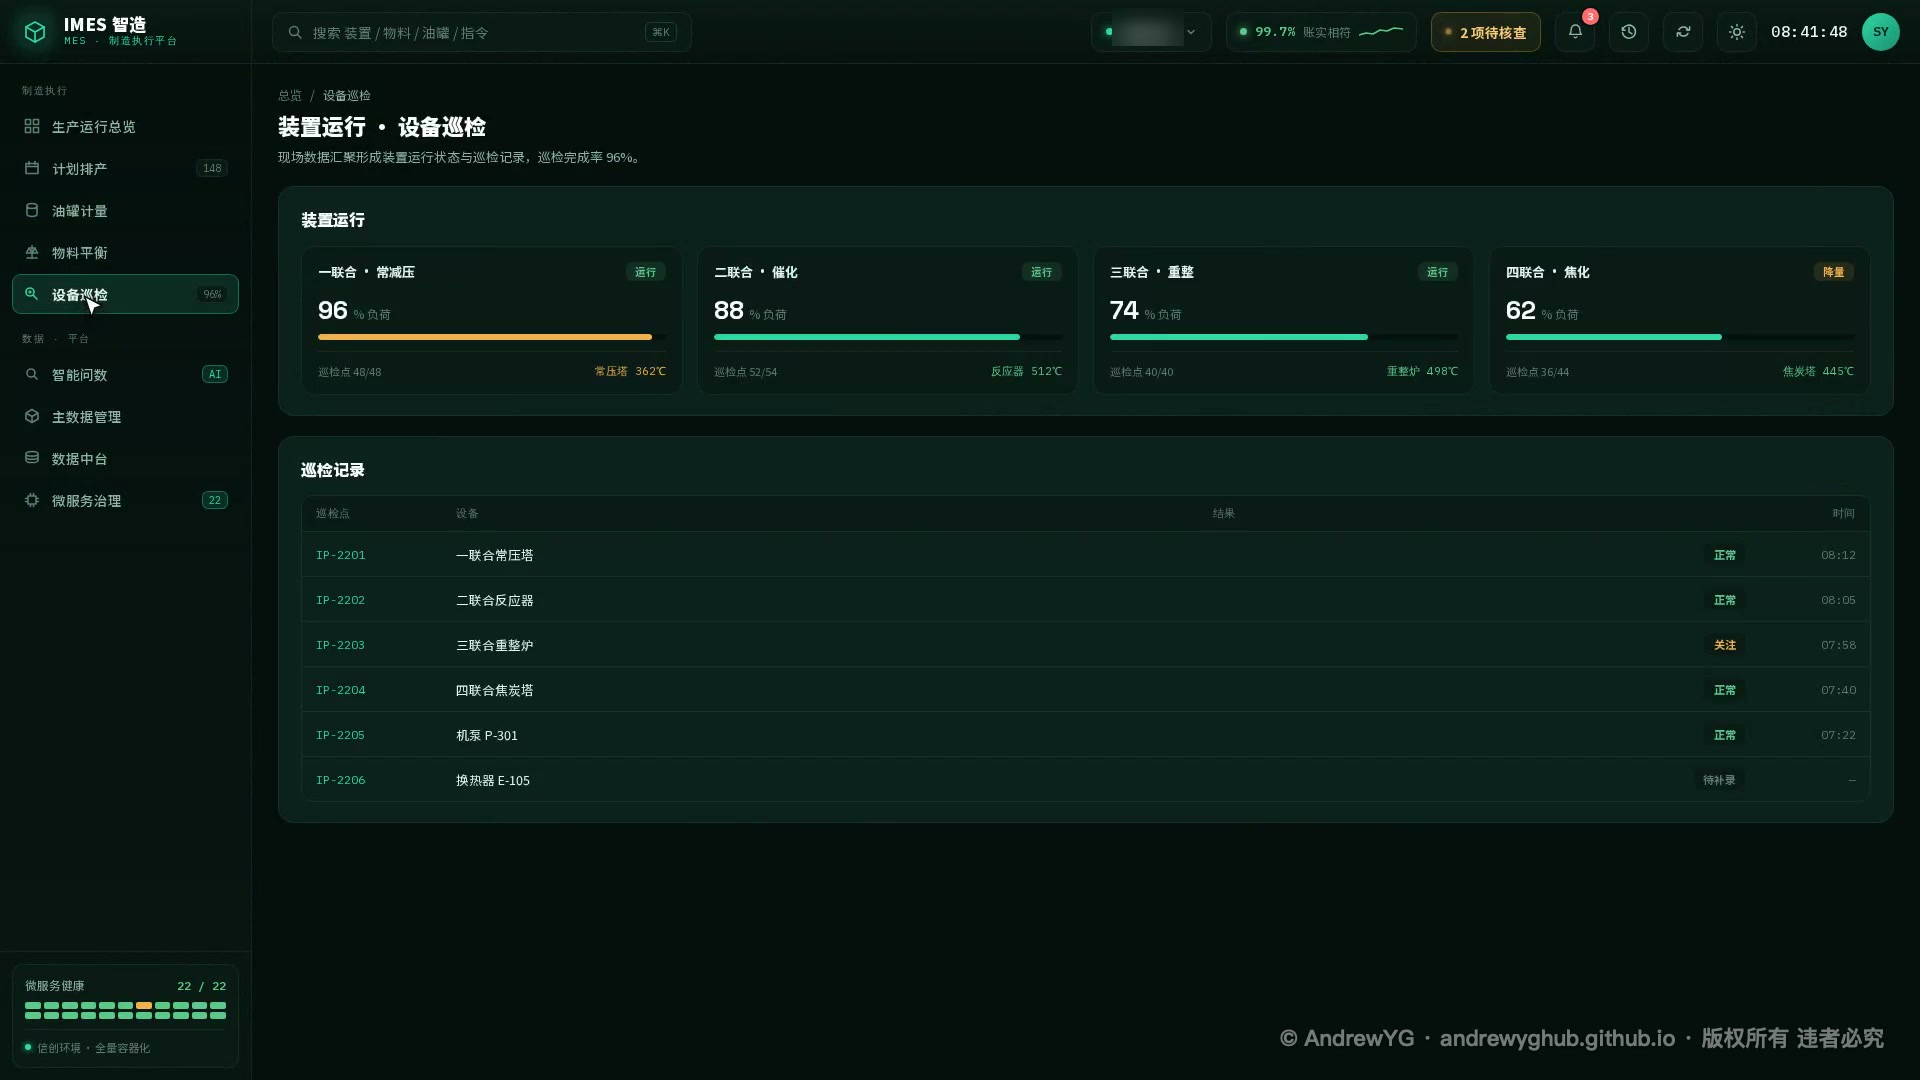
Task: Open the SY user avatar
Action: [x=1880, y=32]
